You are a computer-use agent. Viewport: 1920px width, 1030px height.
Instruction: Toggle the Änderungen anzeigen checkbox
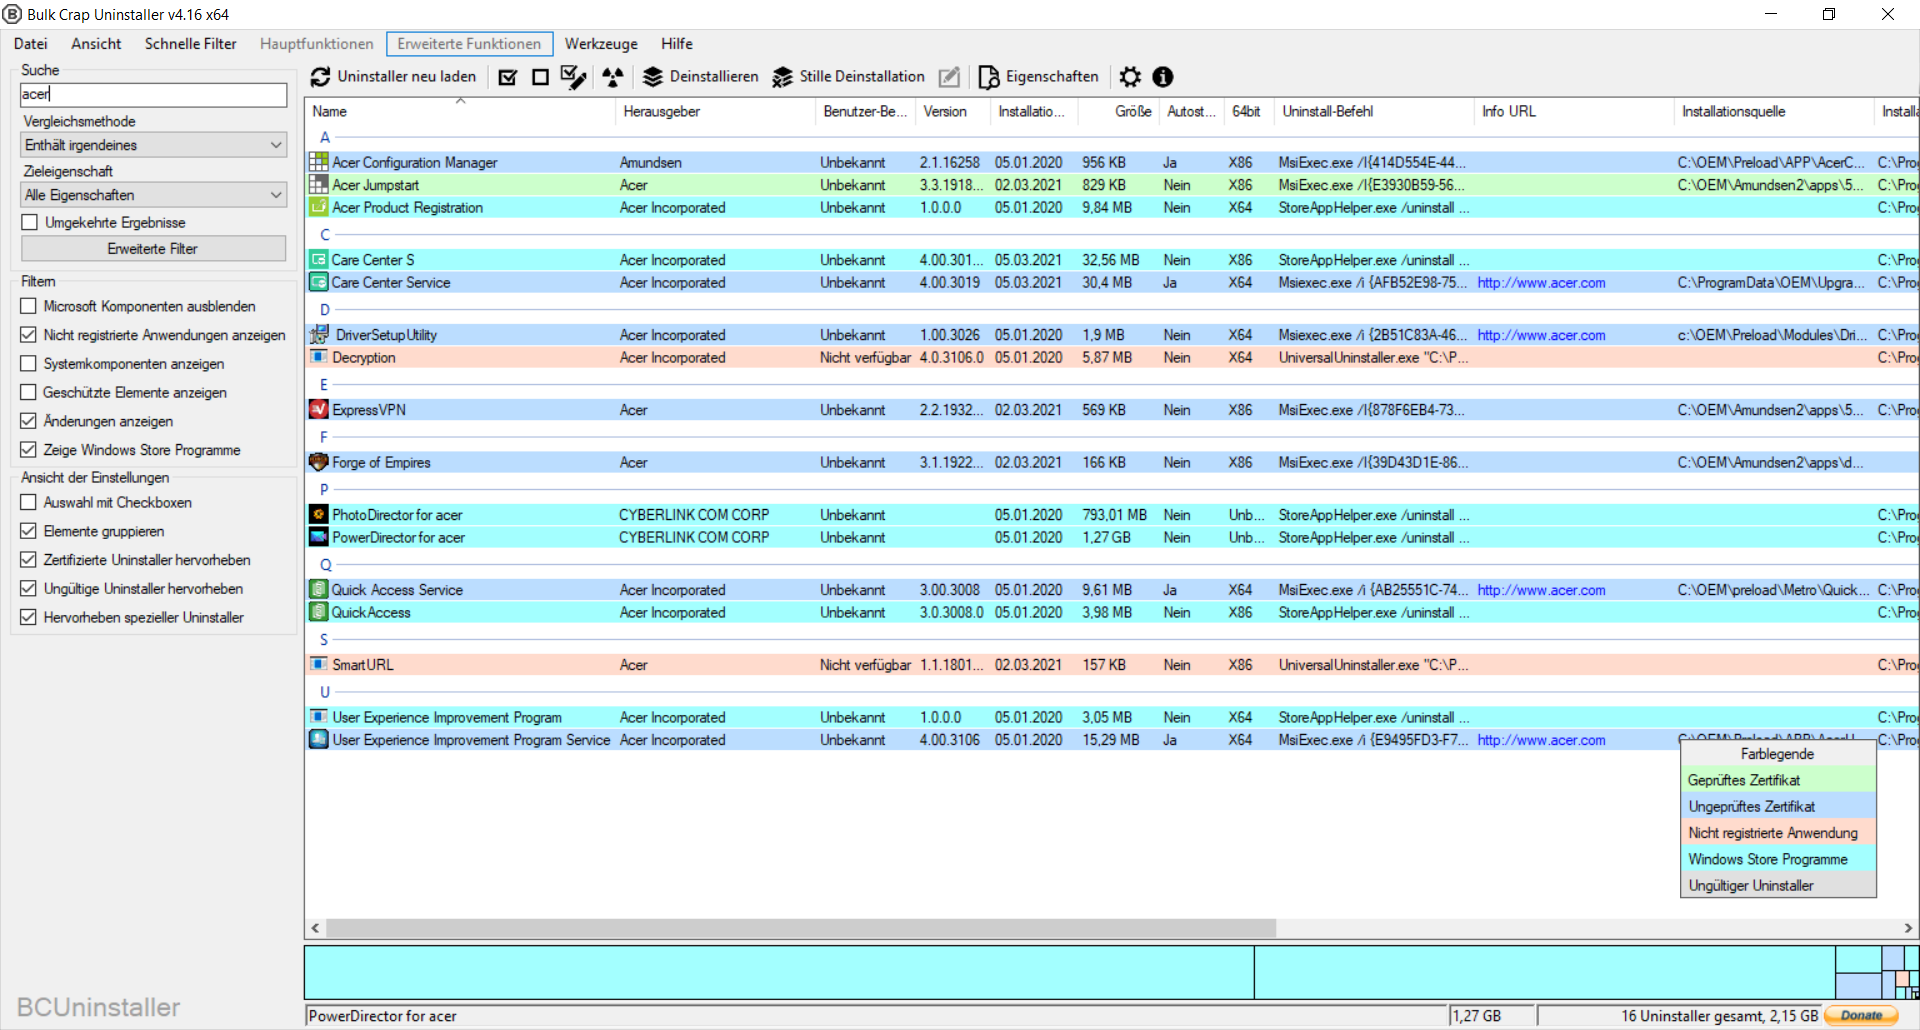28,421
